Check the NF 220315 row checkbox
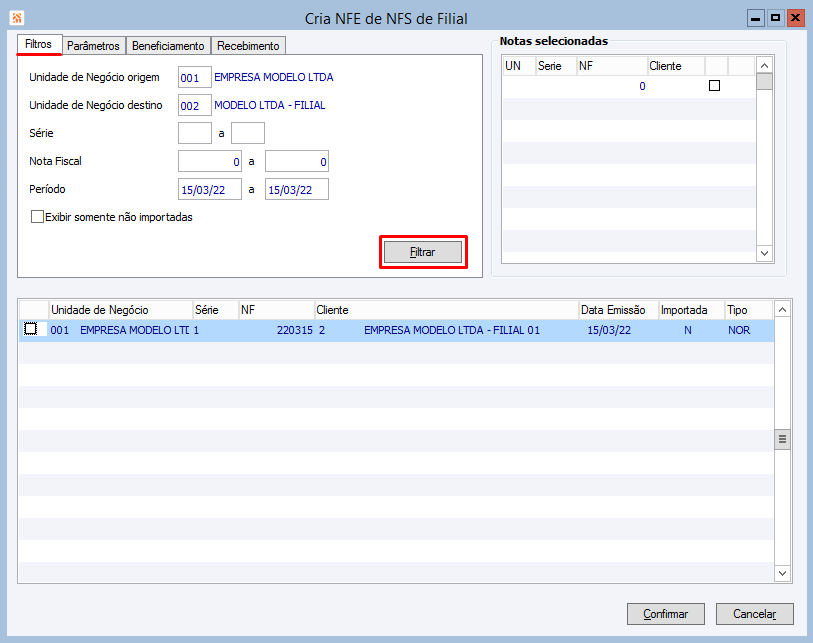813x643 pixels. pos(31,329)
